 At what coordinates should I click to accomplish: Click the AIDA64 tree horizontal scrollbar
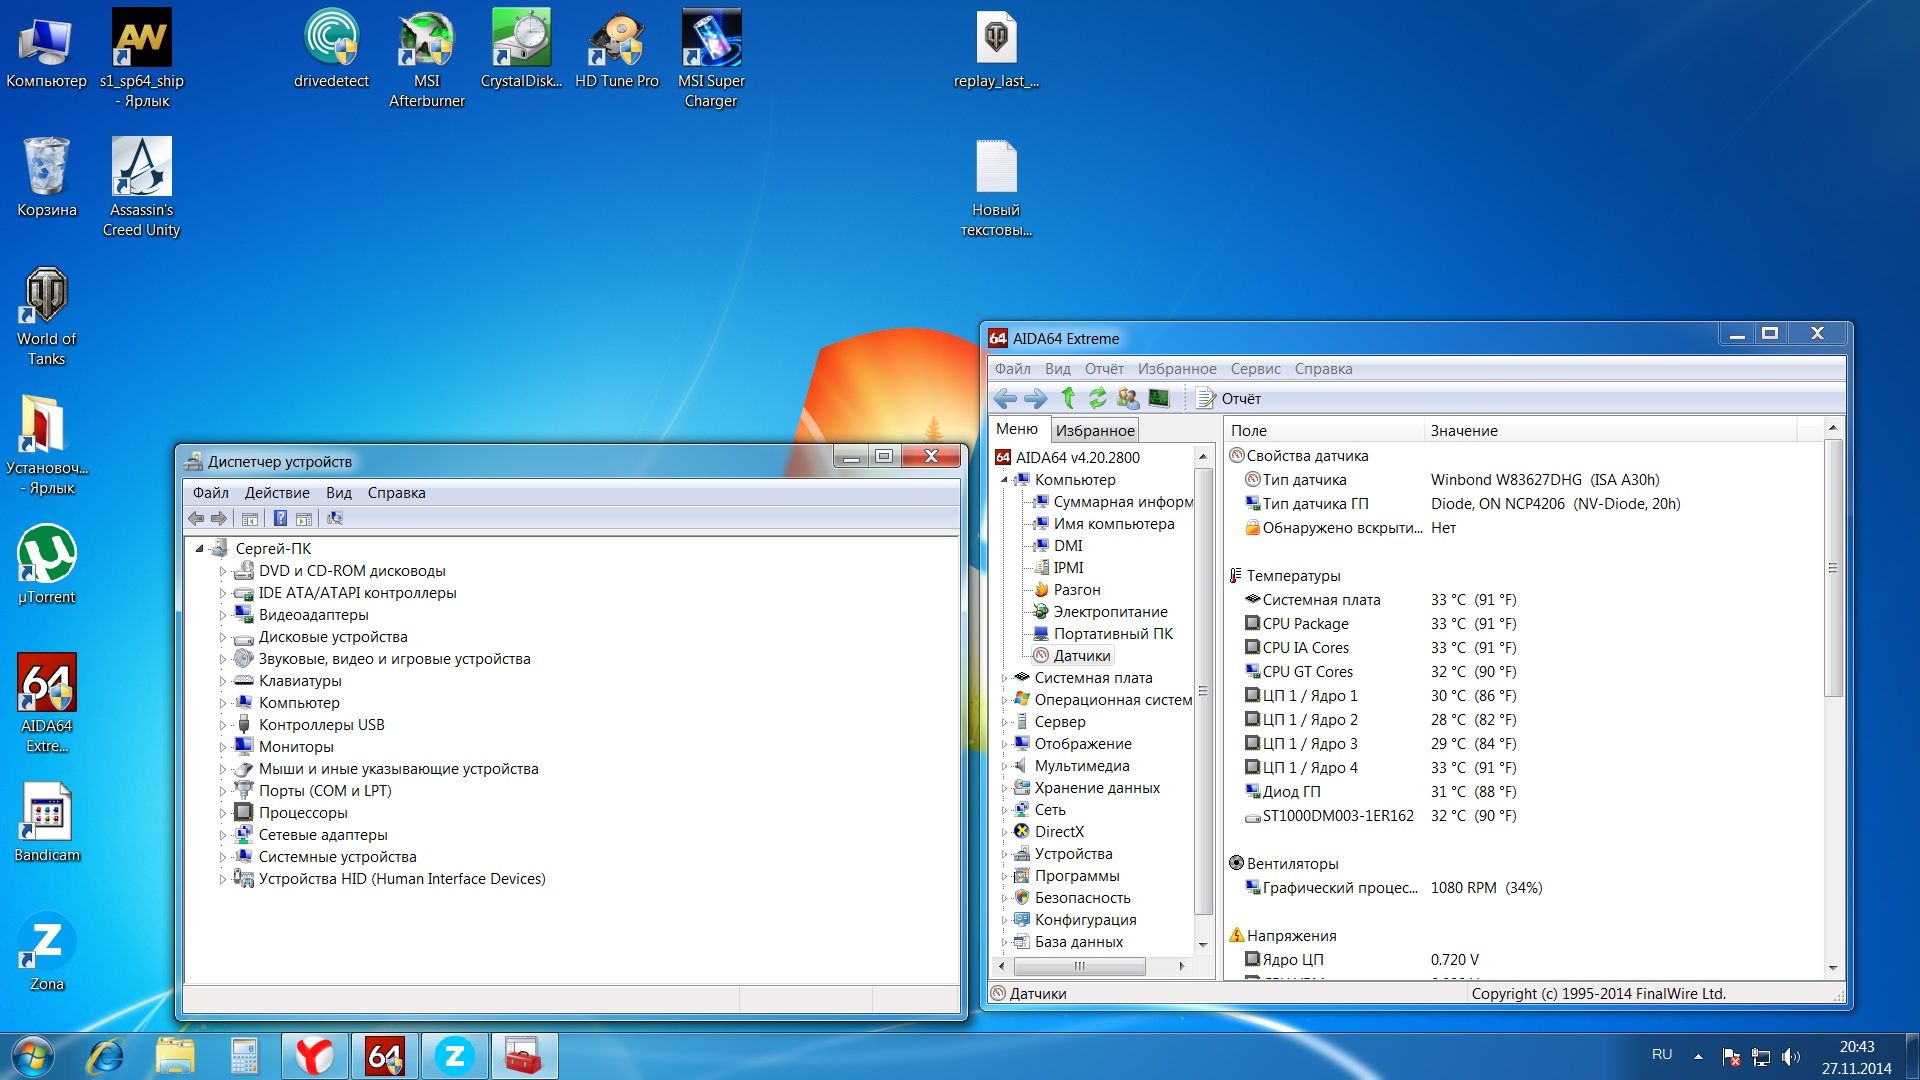[x=1079, y=966]
